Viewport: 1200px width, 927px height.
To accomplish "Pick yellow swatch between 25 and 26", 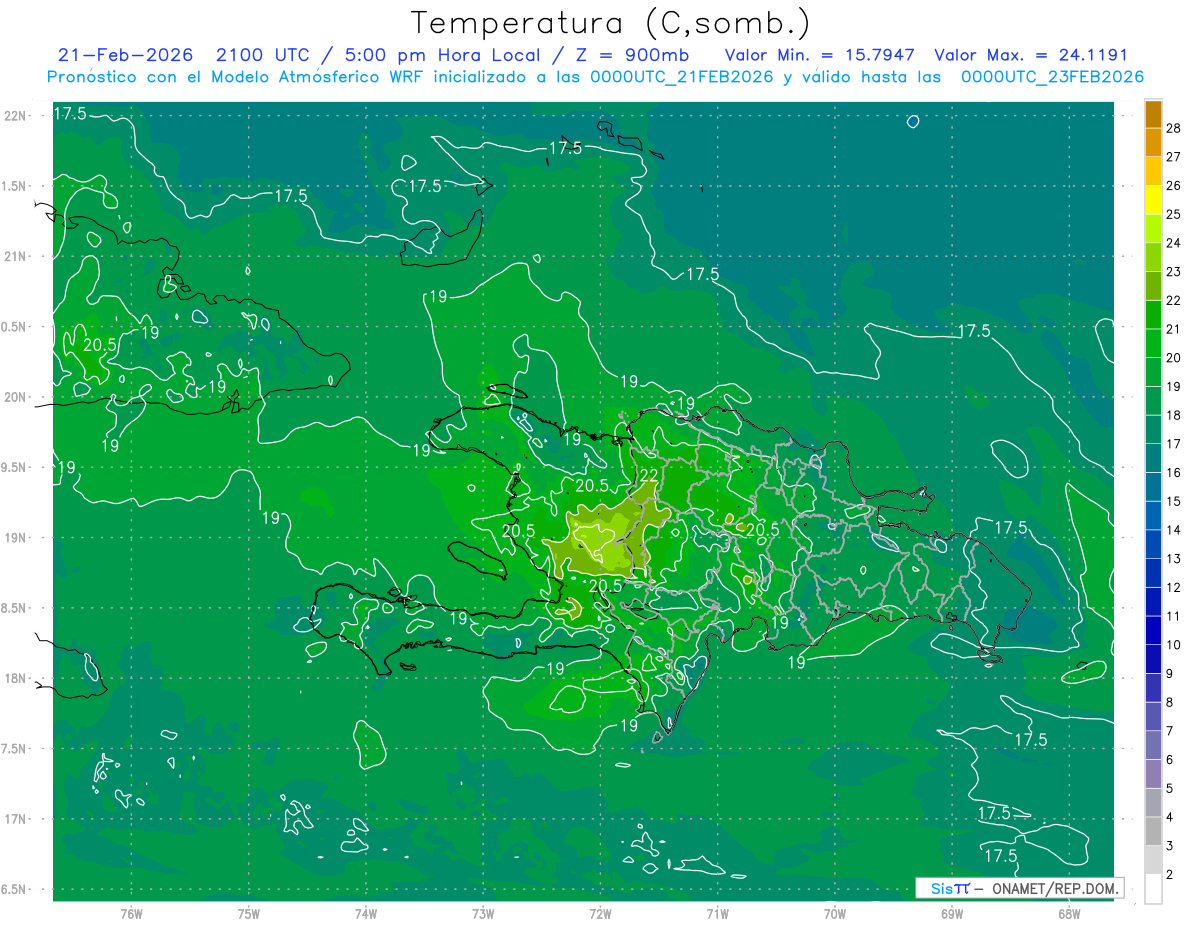I will coord(1153,200).
